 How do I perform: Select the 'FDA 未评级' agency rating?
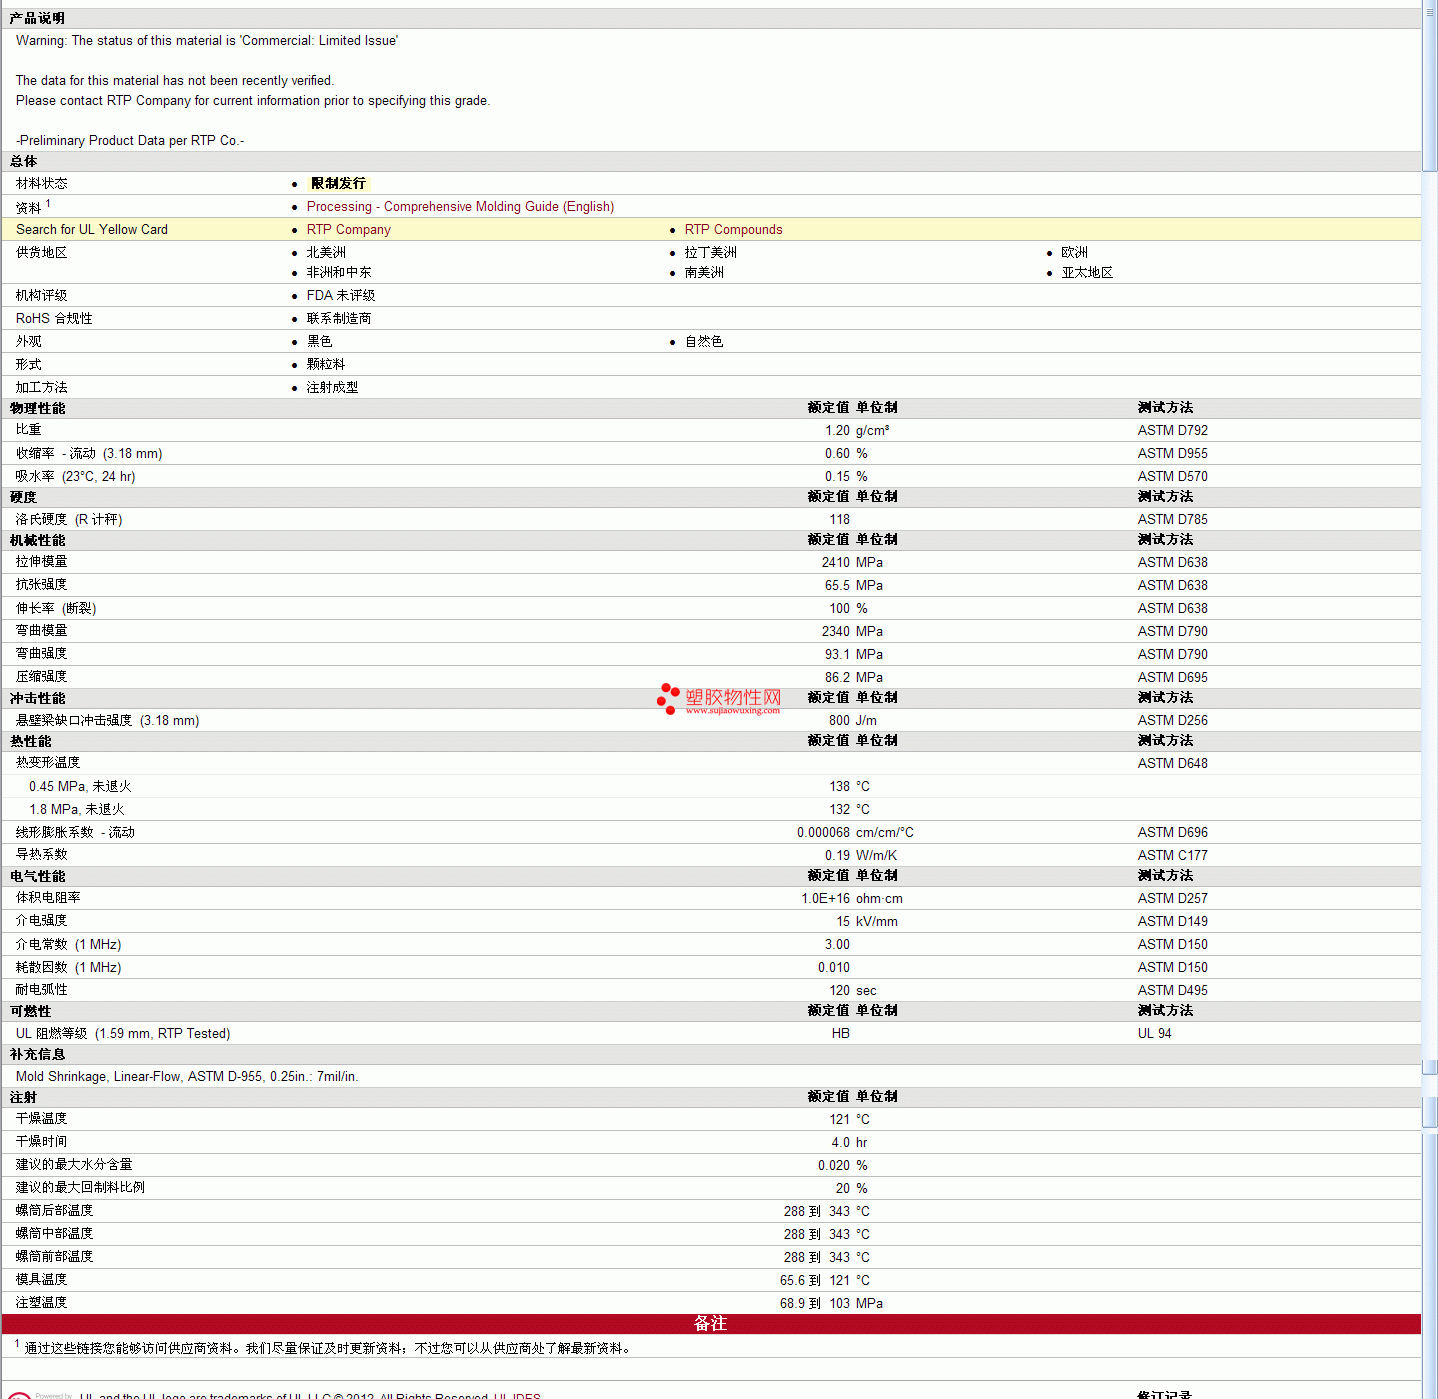pos(341,296)
